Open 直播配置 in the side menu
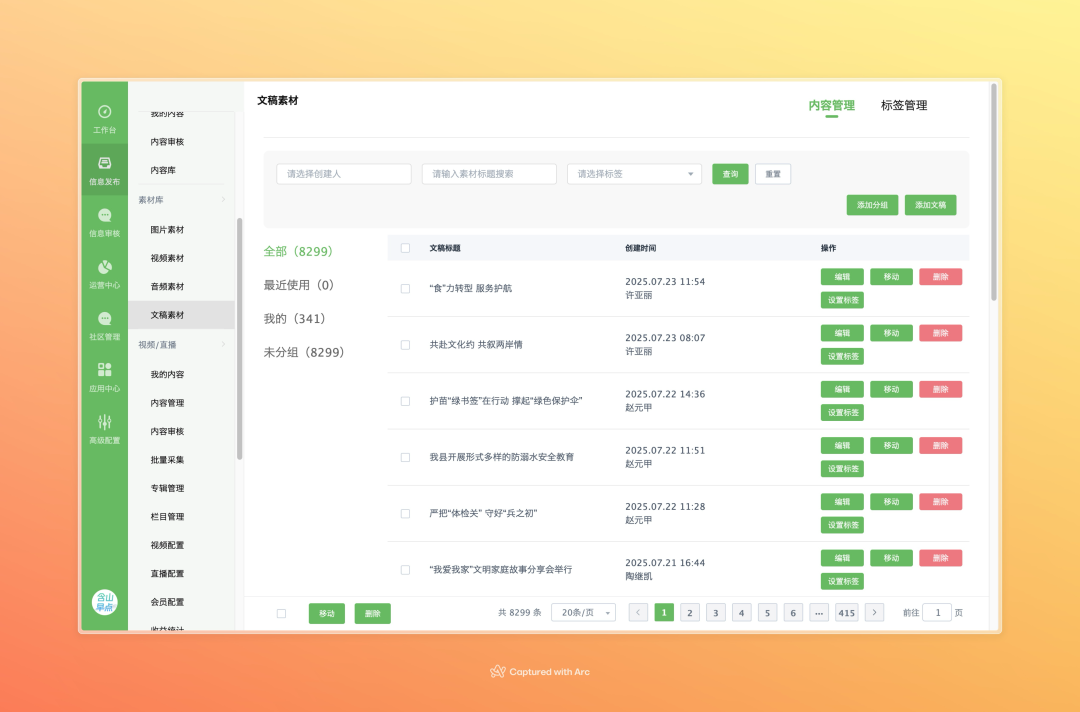The image size is (1080, 712). click(x=167, y=574)
